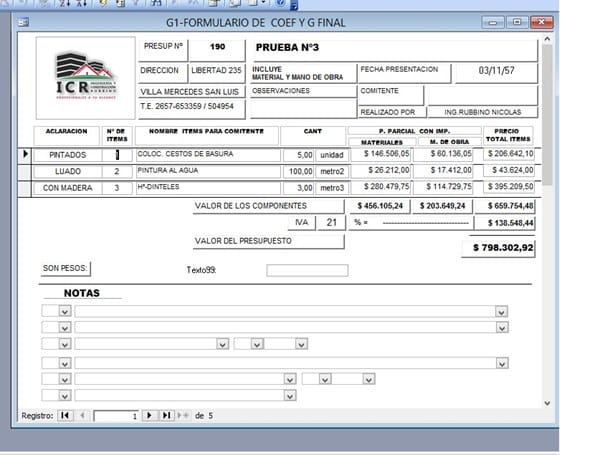The image size is (600, 455).
Task: Select the PINTURA AL AGUA item name
Action: 205,171
